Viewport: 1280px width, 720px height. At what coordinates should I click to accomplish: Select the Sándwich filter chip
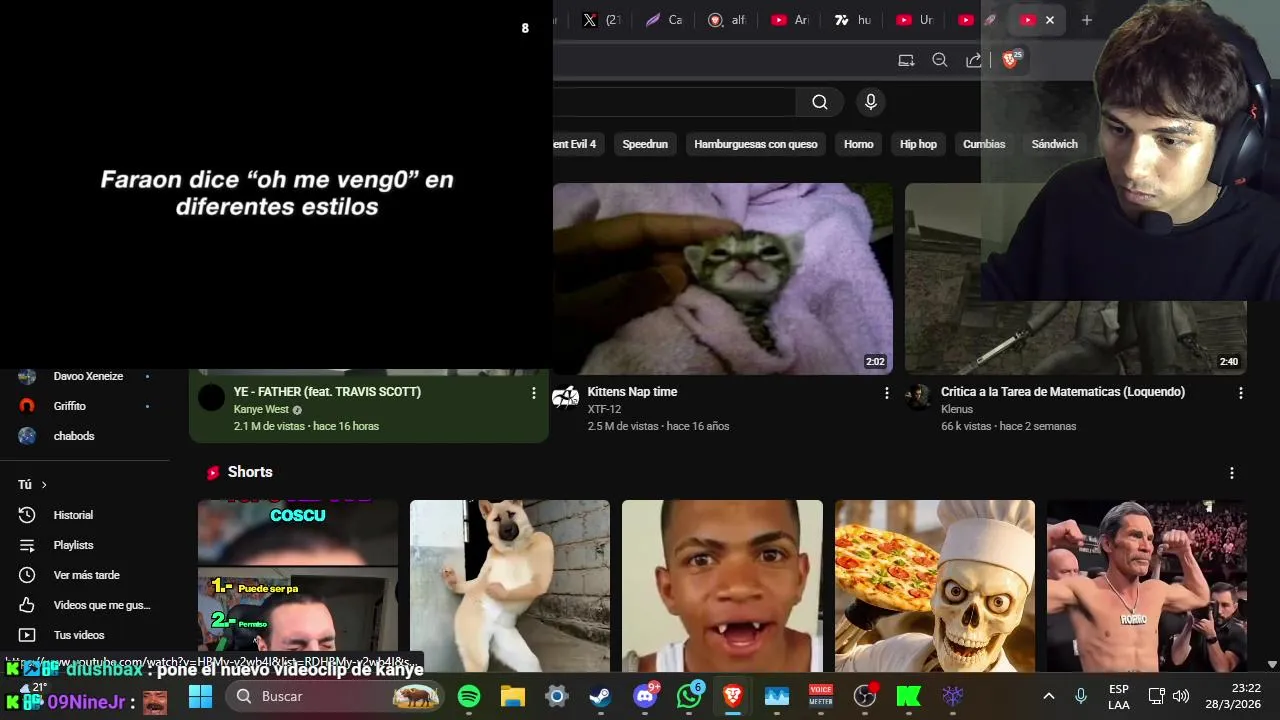1055,144
